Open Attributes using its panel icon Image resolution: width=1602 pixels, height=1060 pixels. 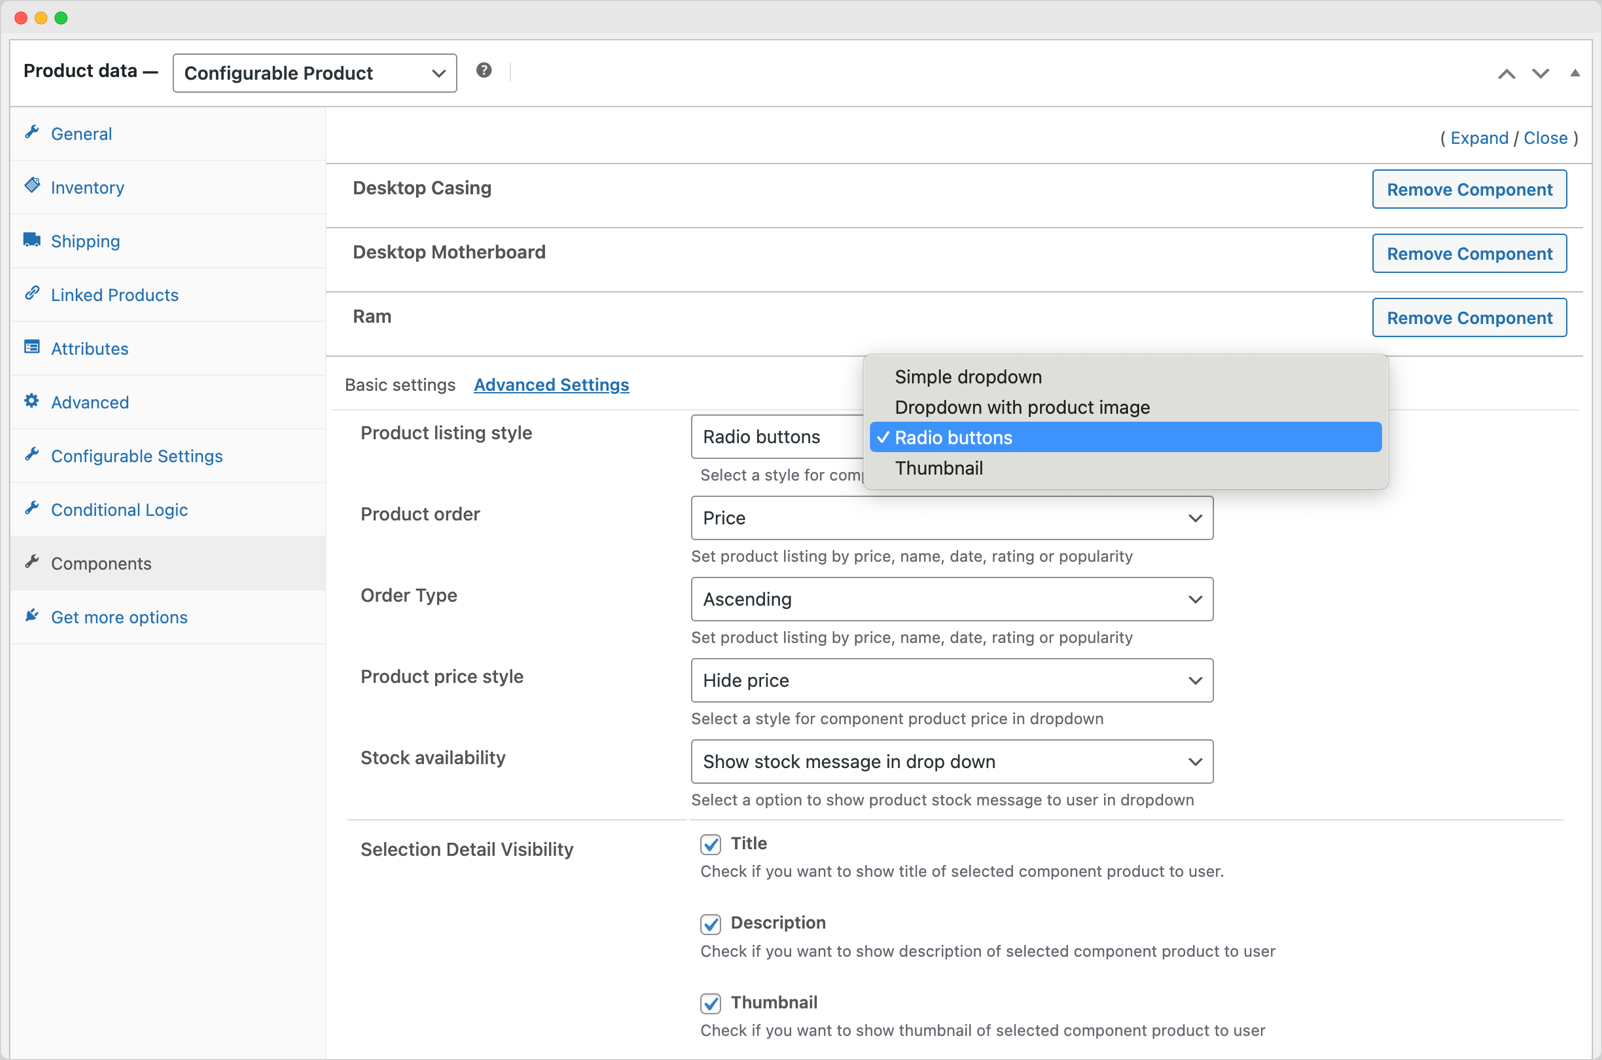tap(33, 348)
